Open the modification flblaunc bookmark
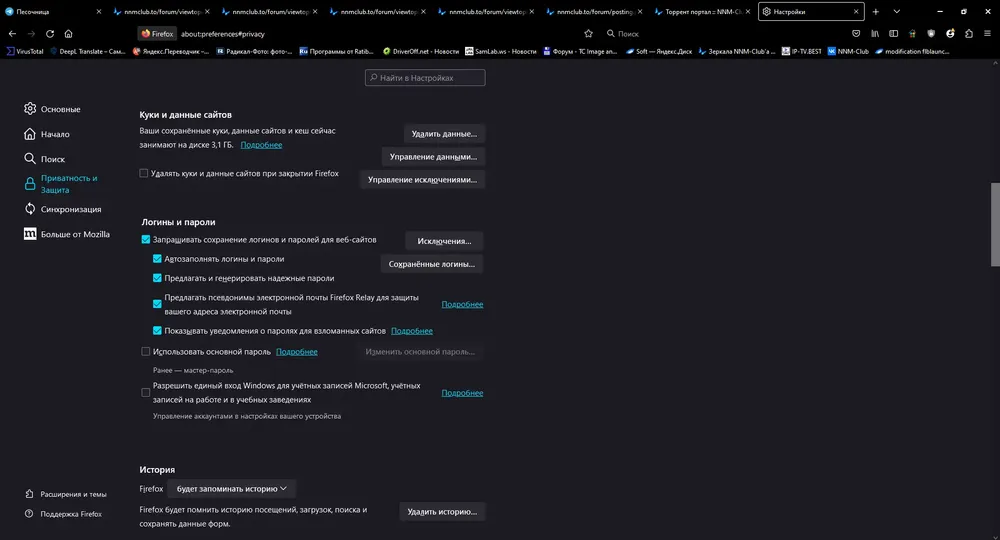The width and height of the screenshot is (1000, 540). click(x=913, y=51)
